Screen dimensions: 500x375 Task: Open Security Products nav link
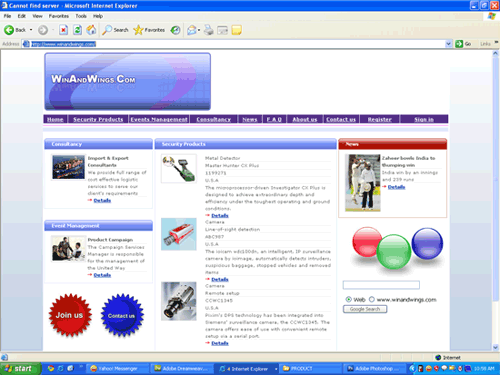point(98,119)
